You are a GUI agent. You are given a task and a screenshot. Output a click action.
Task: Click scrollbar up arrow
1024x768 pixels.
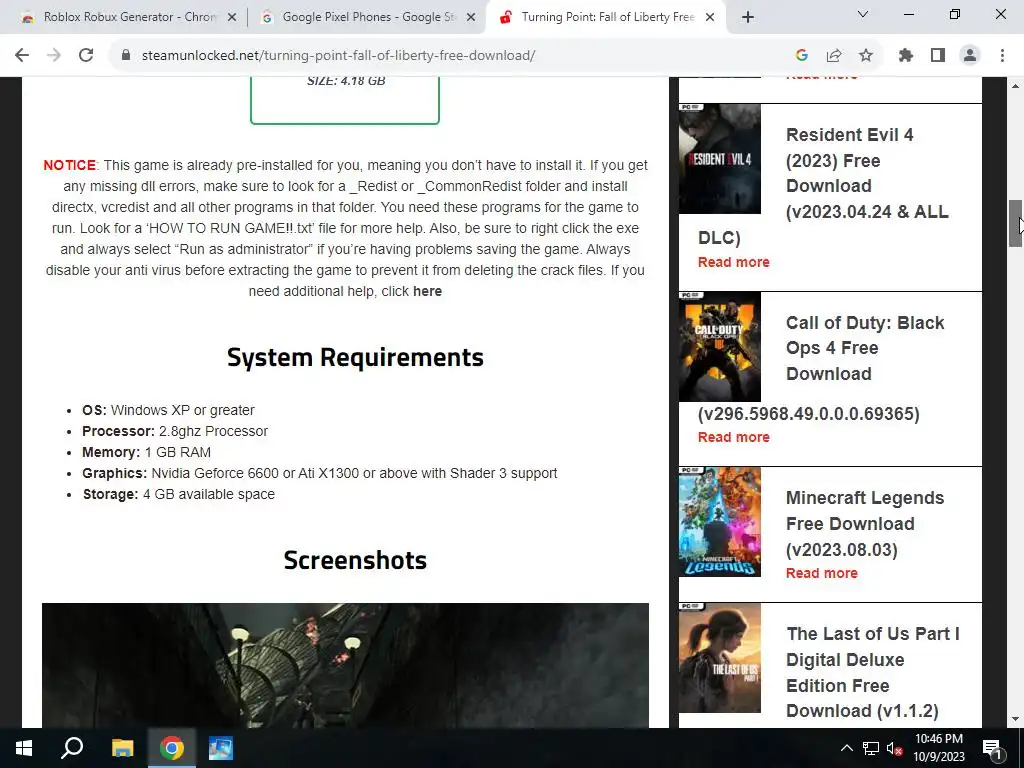tap(1015, 86)
